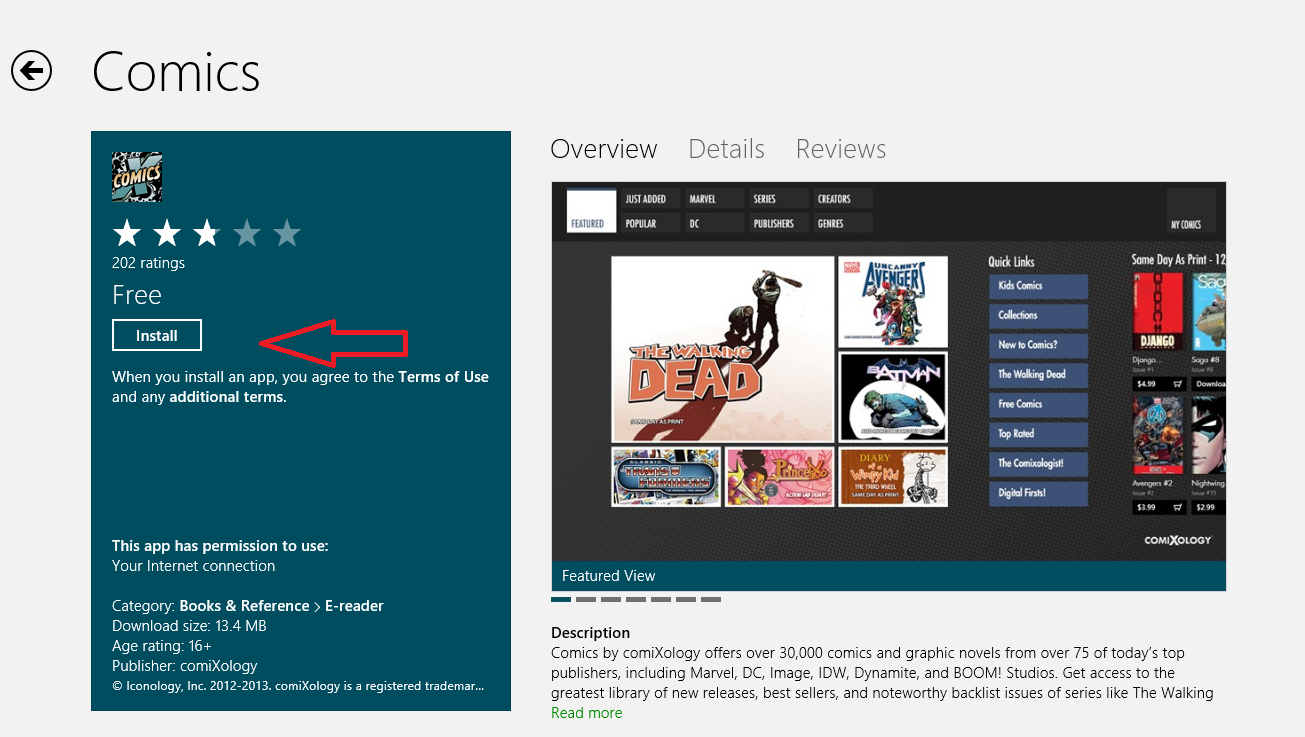
Task: Select the second screenshot page indicator
Action: click(x=586, y=600)
